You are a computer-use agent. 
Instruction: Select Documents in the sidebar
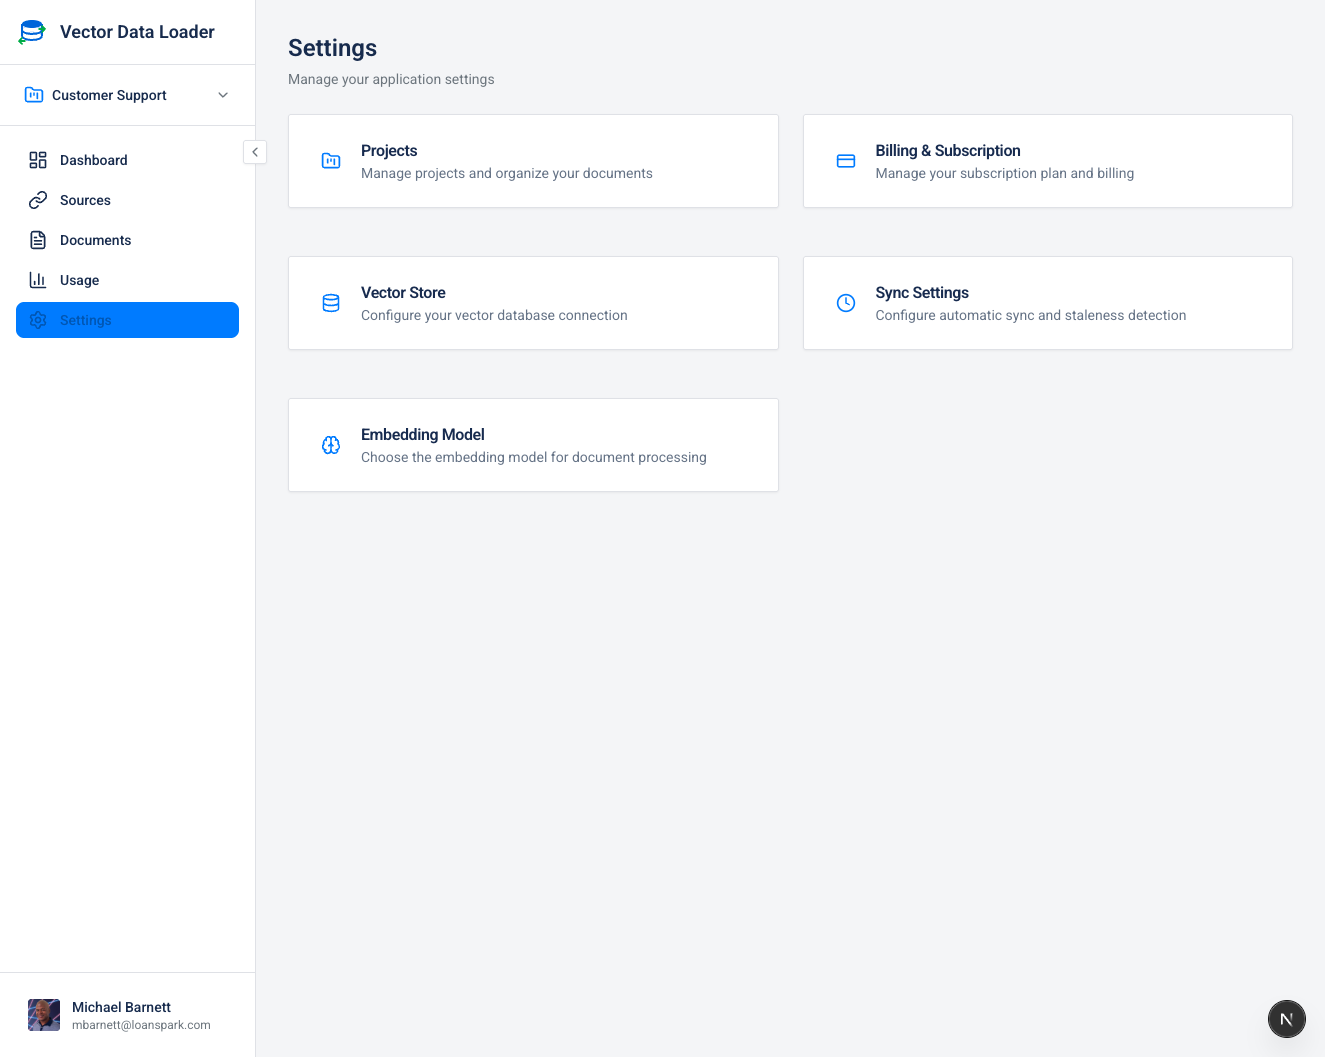(95, 240)
